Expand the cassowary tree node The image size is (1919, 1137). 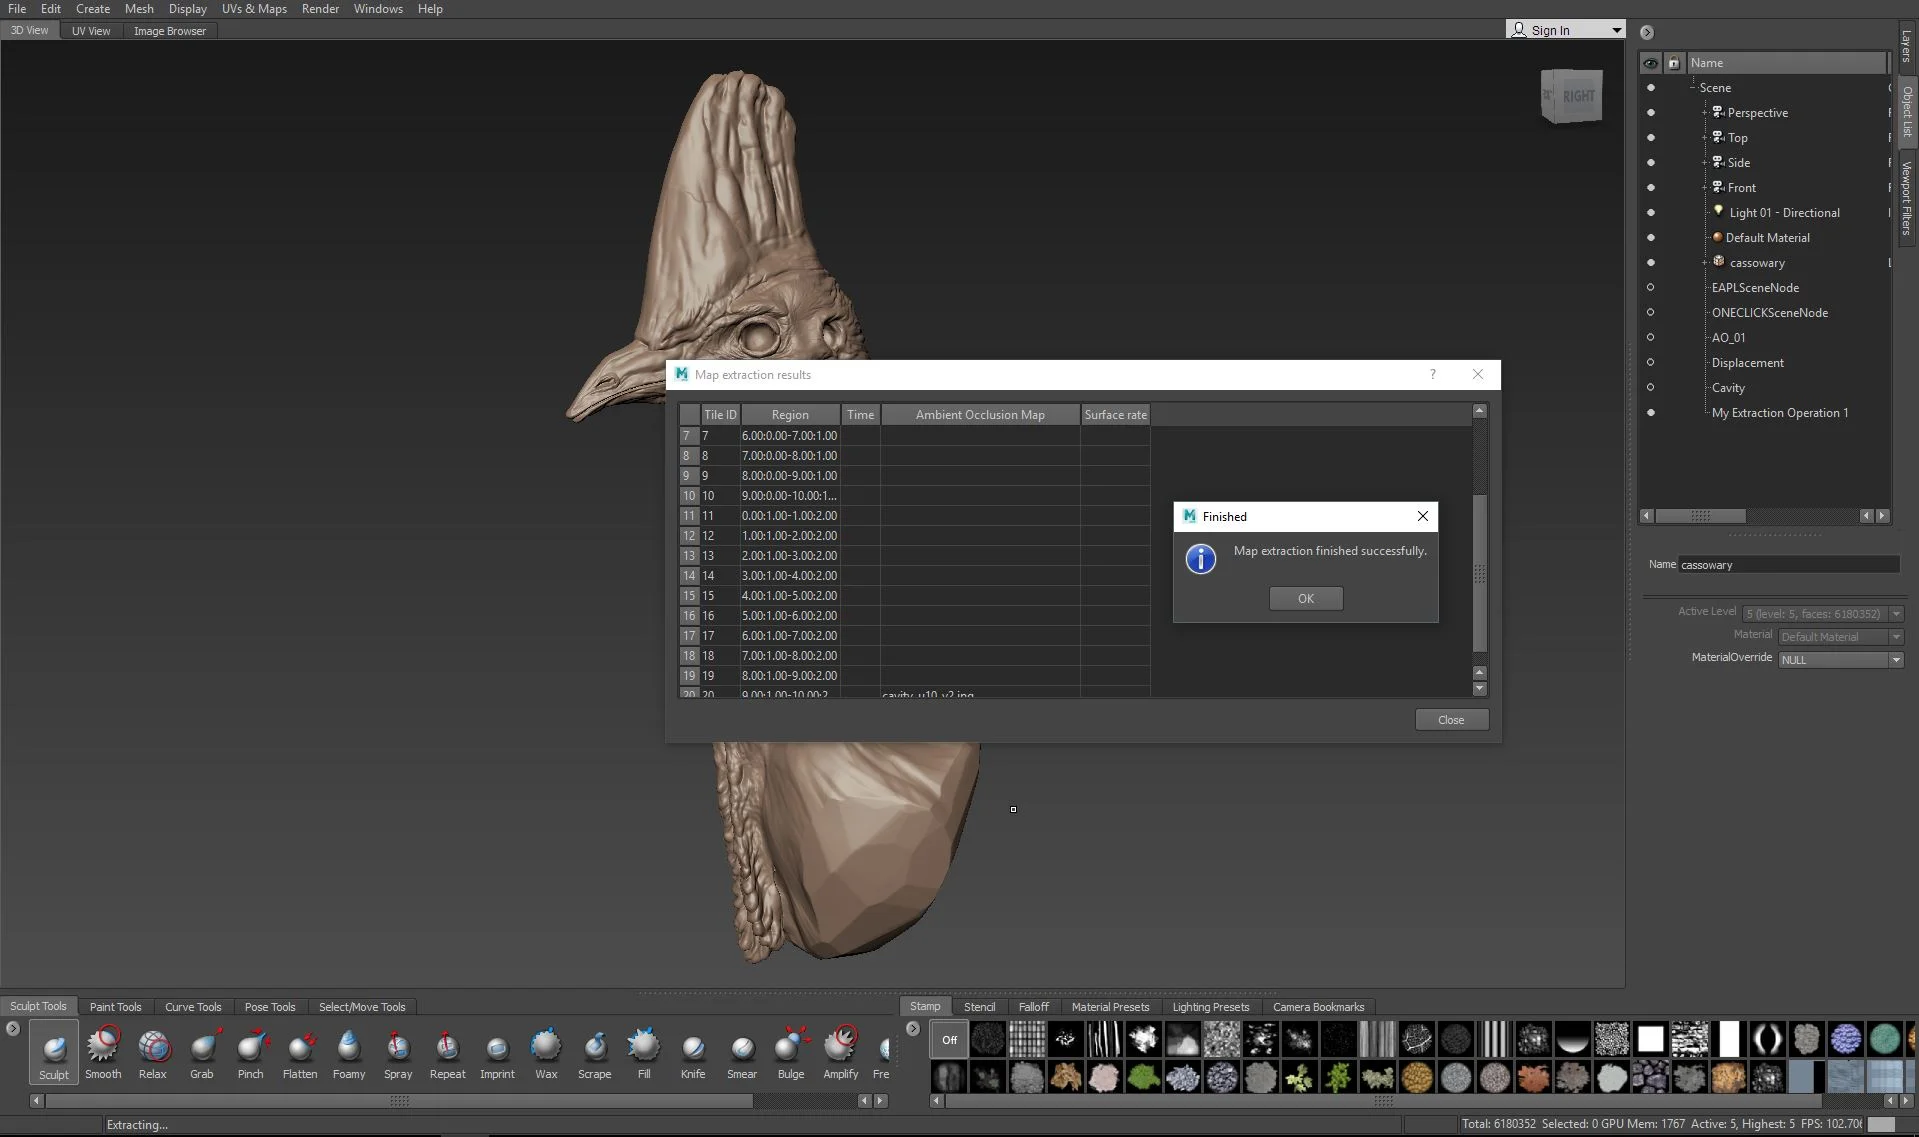[x=1705, y=263]
